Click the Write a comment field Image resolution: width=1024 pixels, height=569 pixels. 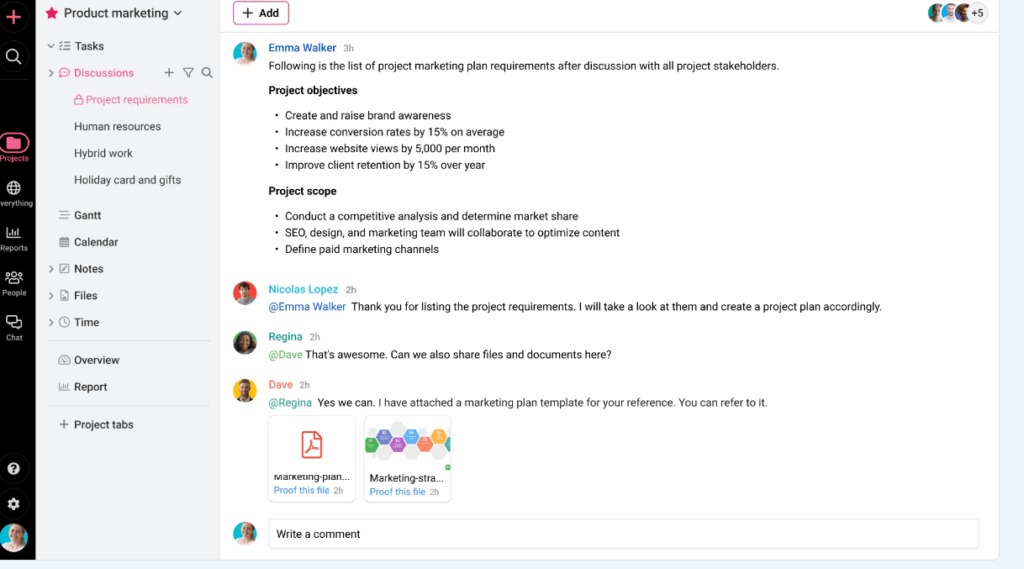pyautogui.click(x=624, y=534)
